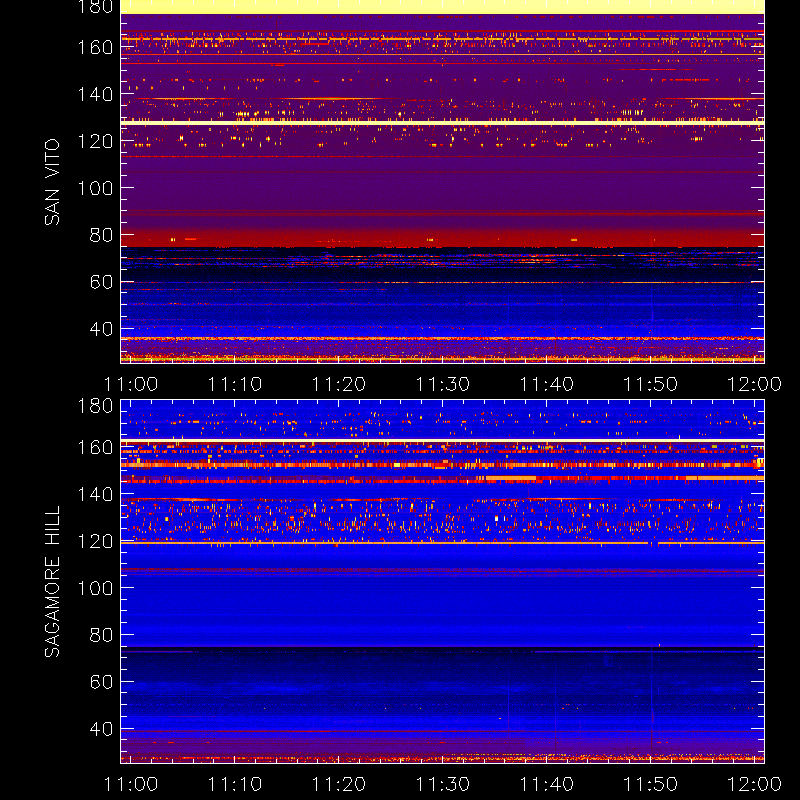
Task: Pick the 11:10 time label under San Vito plot
Action: point(235,384)
